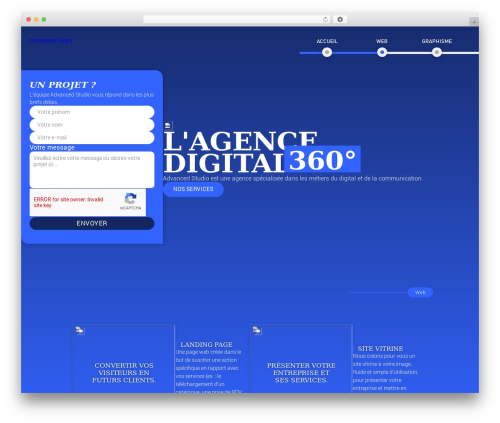Focus the Votre prénom field
The height and width of the screenshot is (423, 500).
92,112
